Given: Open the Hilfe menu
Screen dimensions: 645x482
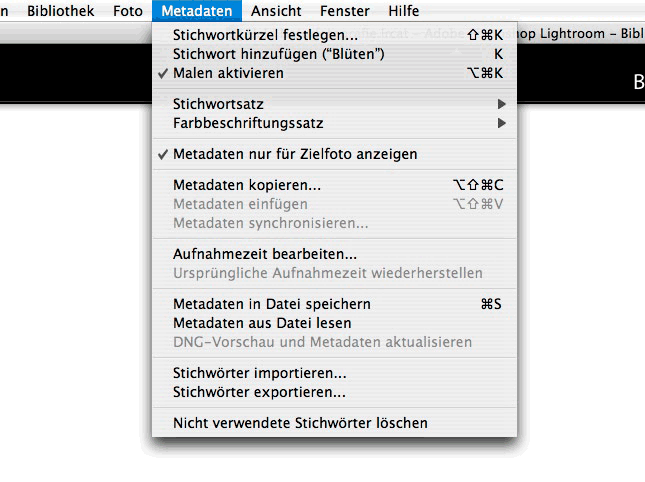Looking at the screenshot, I should pos(404,11).
